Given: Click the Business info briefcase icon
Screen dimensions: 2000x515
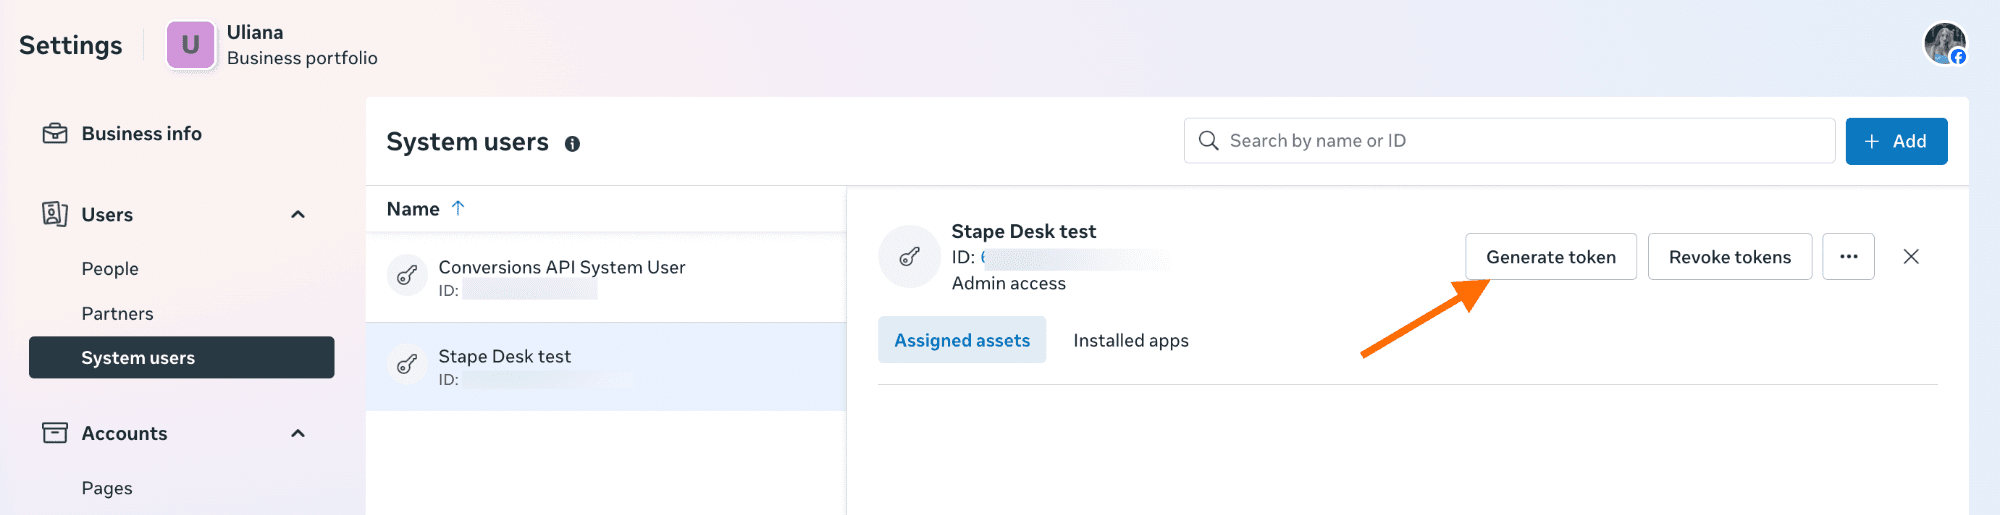Looking at the screenshot, I should pos(55,133).
